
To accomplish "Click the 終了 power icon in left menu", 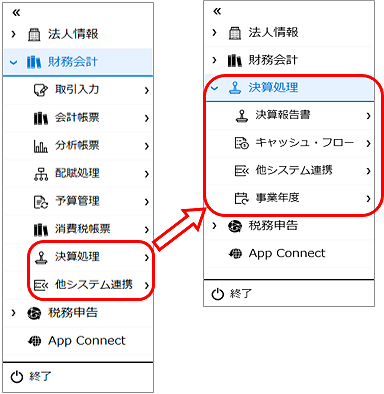I will 17,377.
